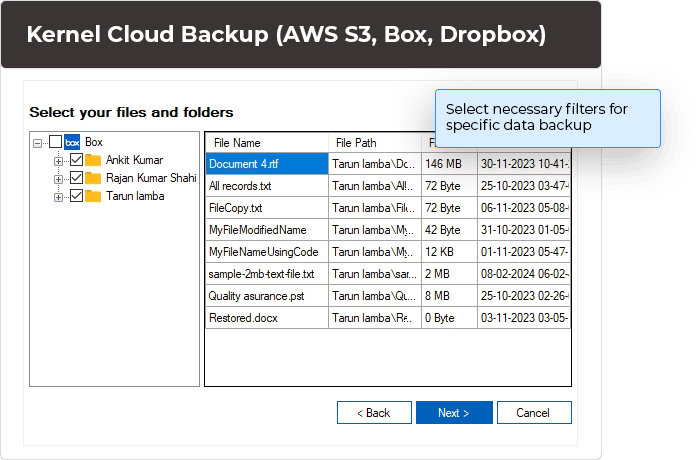The image size is (700, 460).
Task: Select sample-2mb-text-file.txt file name
Action: pos(262,274)
